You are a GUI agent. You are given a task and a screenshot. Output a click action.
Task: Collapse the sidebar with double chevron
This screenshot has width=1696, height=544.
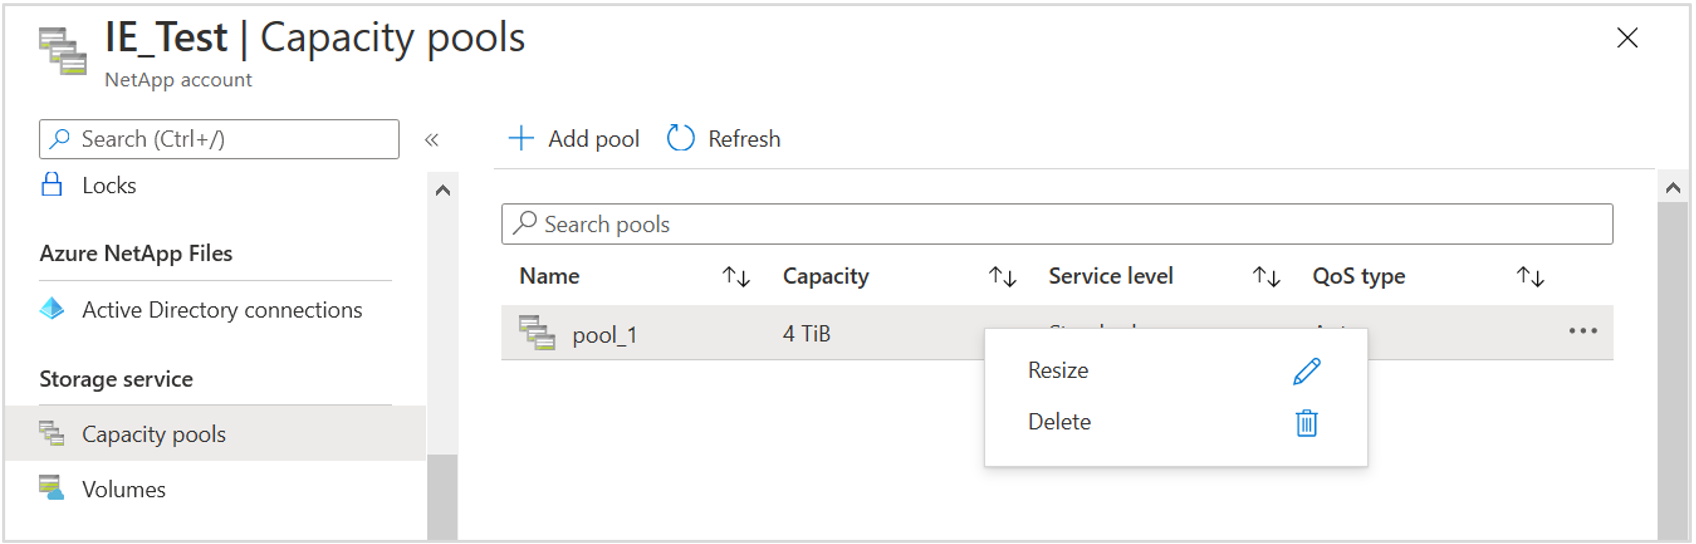(432, 140)
